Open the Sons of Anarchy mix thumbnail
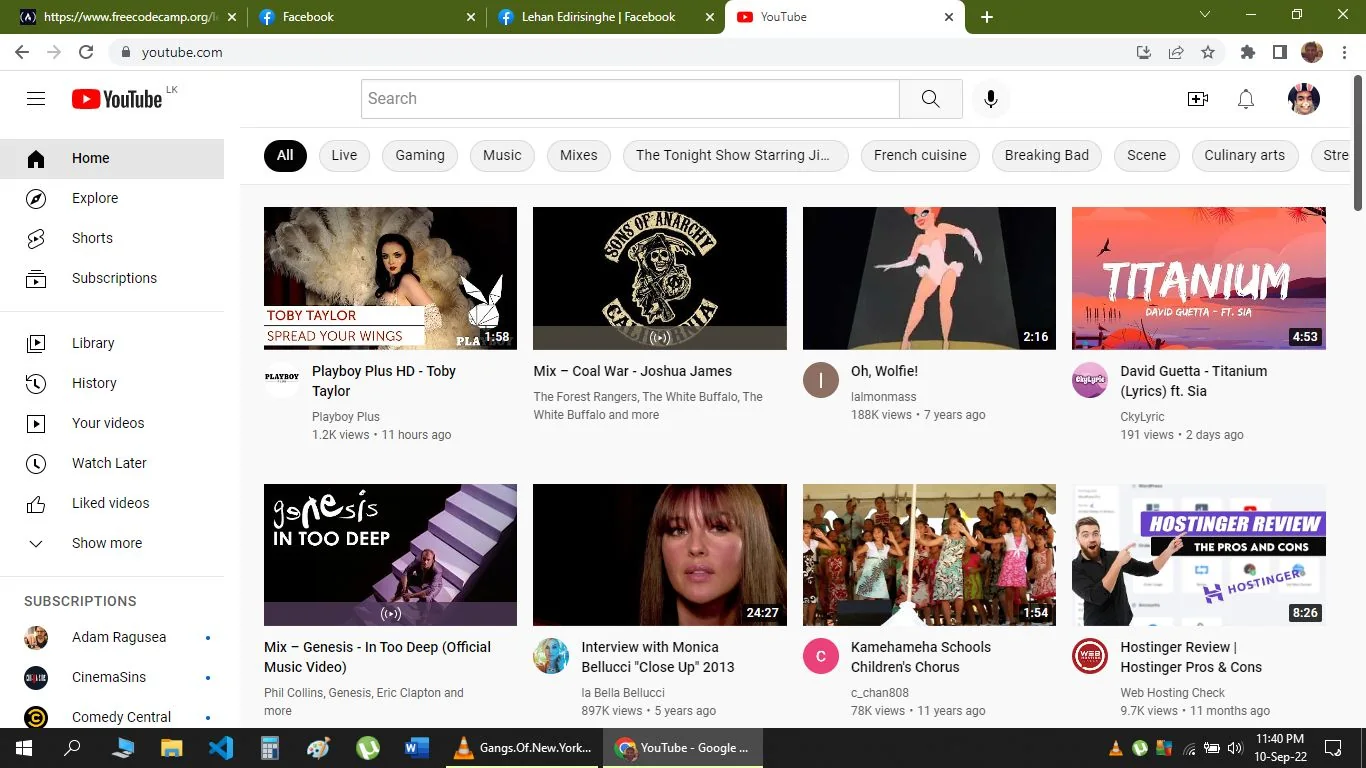 pyautogui.click(x=660, y=278)
